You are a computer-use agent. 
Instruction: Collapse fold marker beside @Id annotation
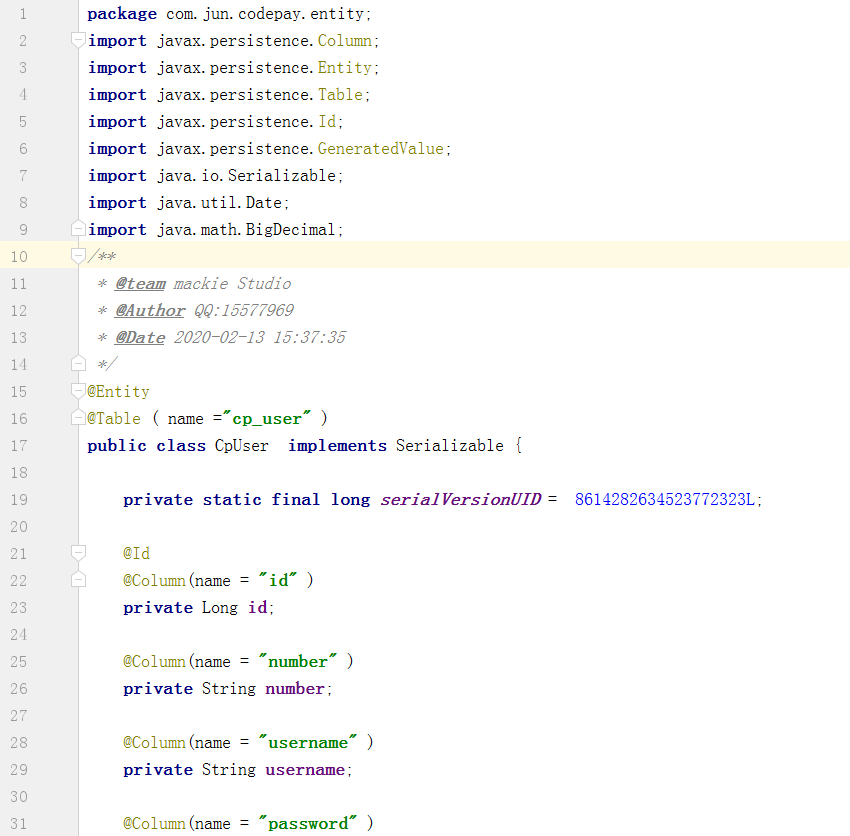[78, 552]
